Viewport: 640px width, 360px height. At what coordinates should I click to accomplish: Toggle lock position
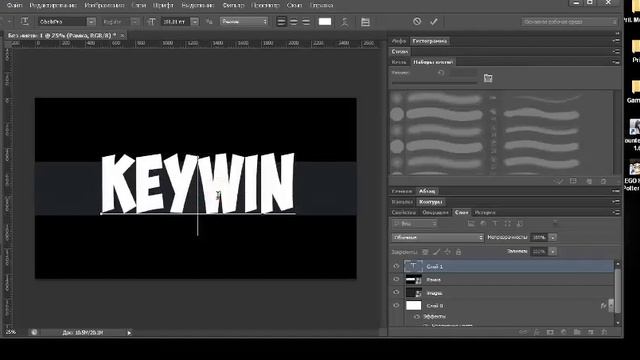tap(447, 252)
